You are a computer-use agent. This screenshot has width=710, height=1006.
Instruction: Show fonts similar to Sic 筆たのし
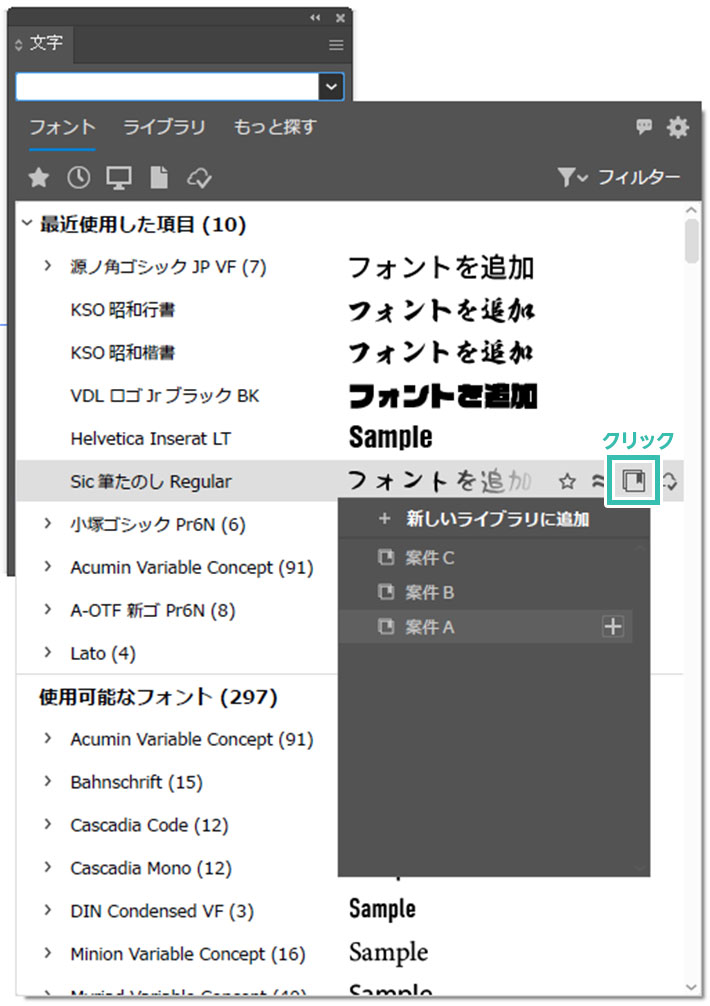point(598,482)
